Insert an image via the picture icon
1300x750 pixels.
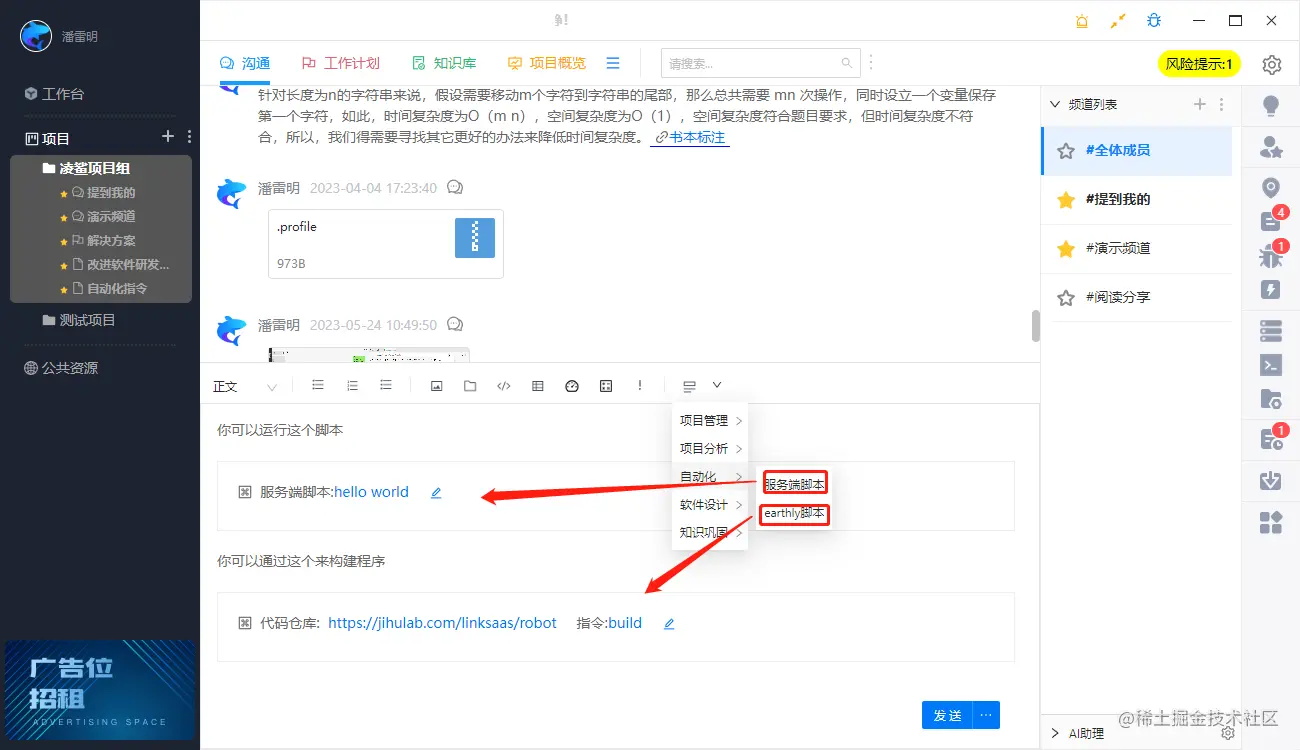(x=437, y=386)
